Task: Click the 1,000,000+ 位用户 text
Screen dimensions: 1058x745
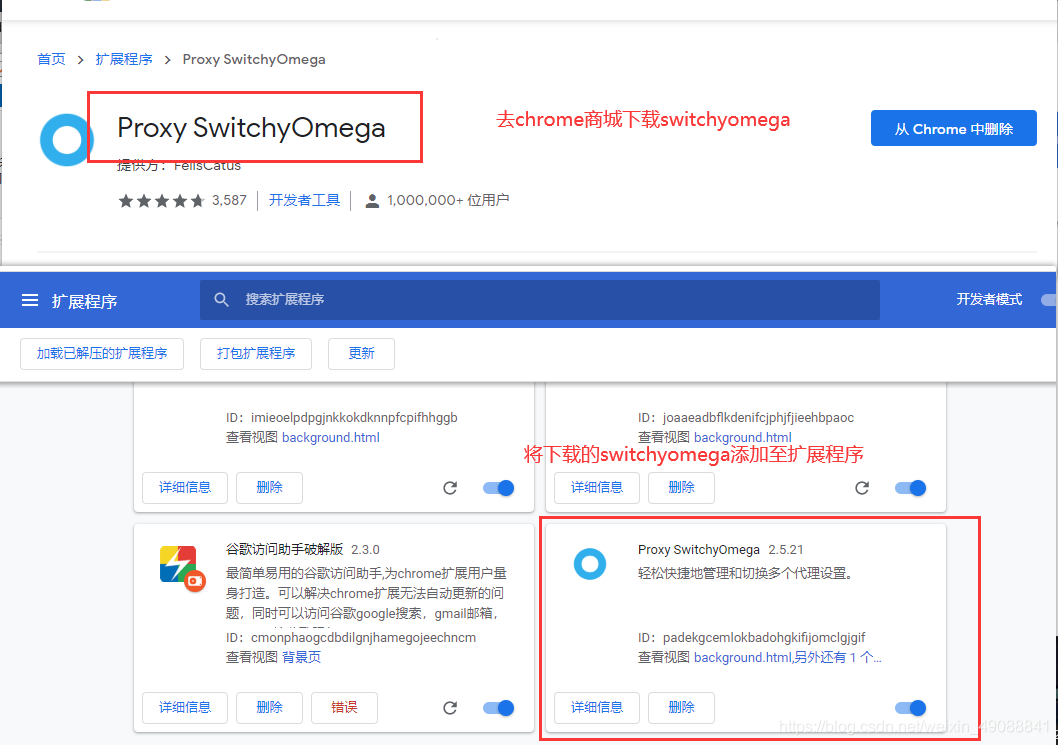Action: tap(448, 200)
